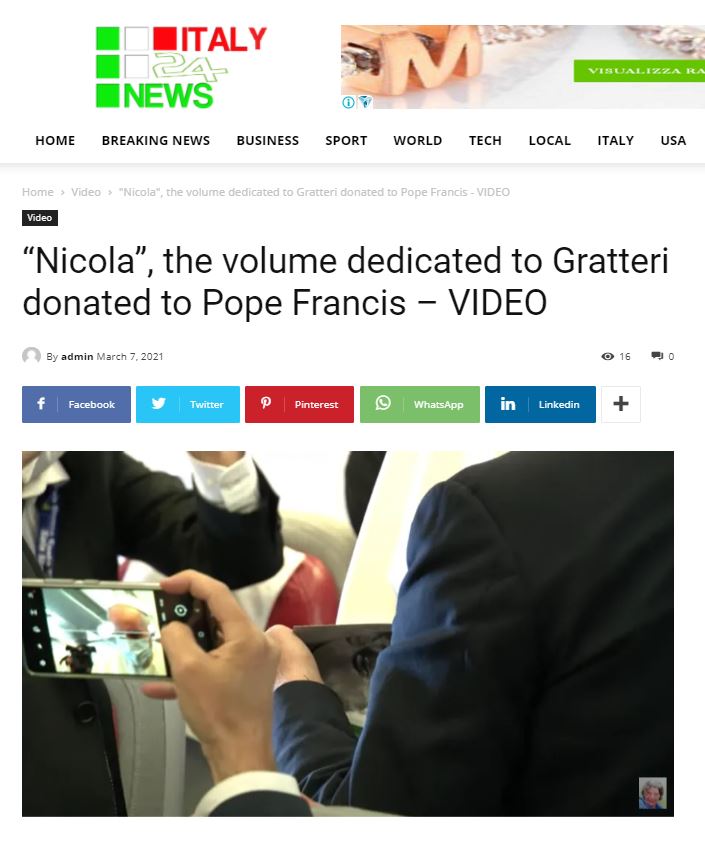
Task: Share the article on Facebook
Action: coord(76,404)
